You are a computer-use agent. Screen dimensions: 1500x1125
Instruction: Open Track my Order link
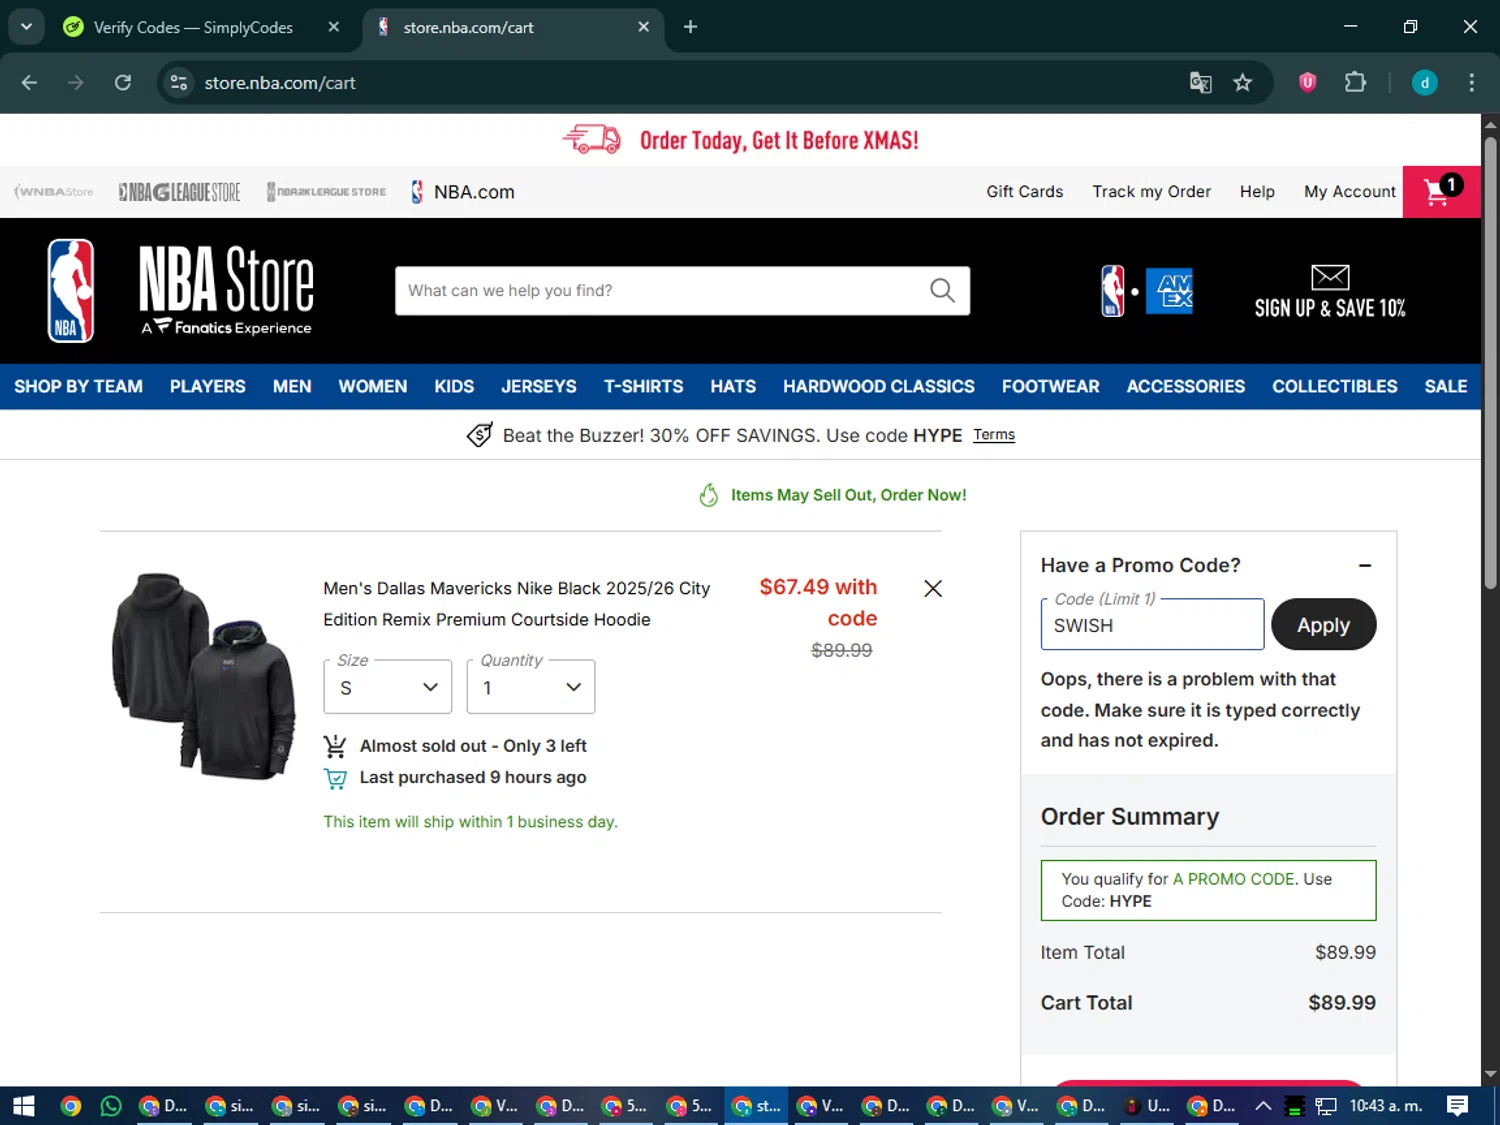[1151, 192]
